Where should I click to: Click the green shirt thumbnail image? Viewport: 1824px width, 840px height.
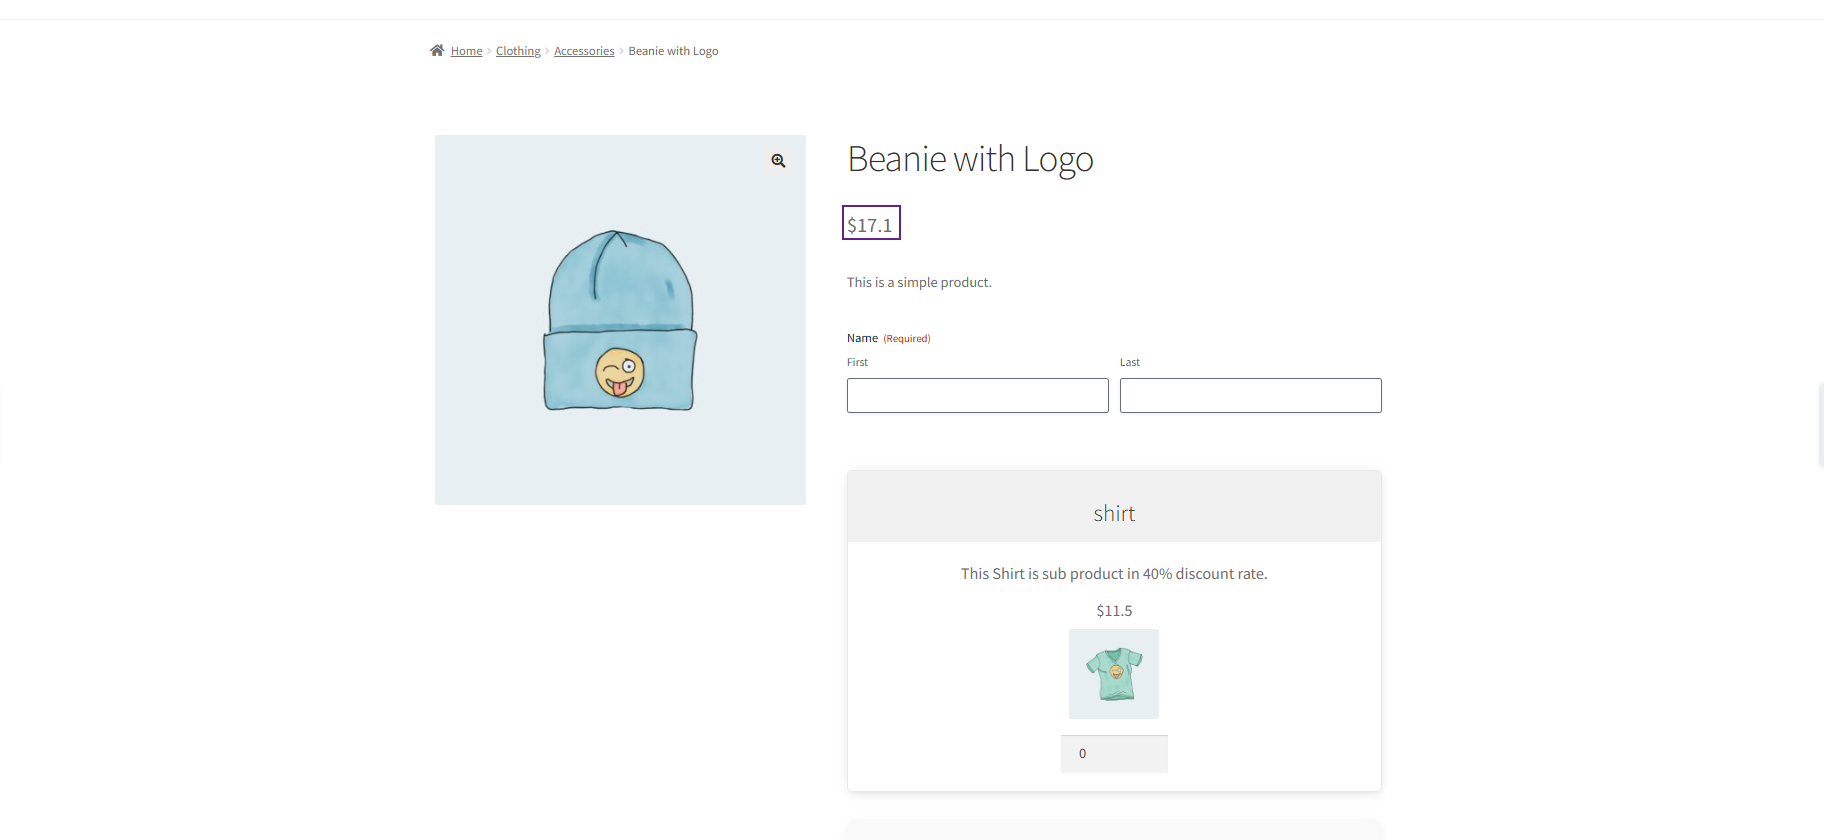point(1113,674)
